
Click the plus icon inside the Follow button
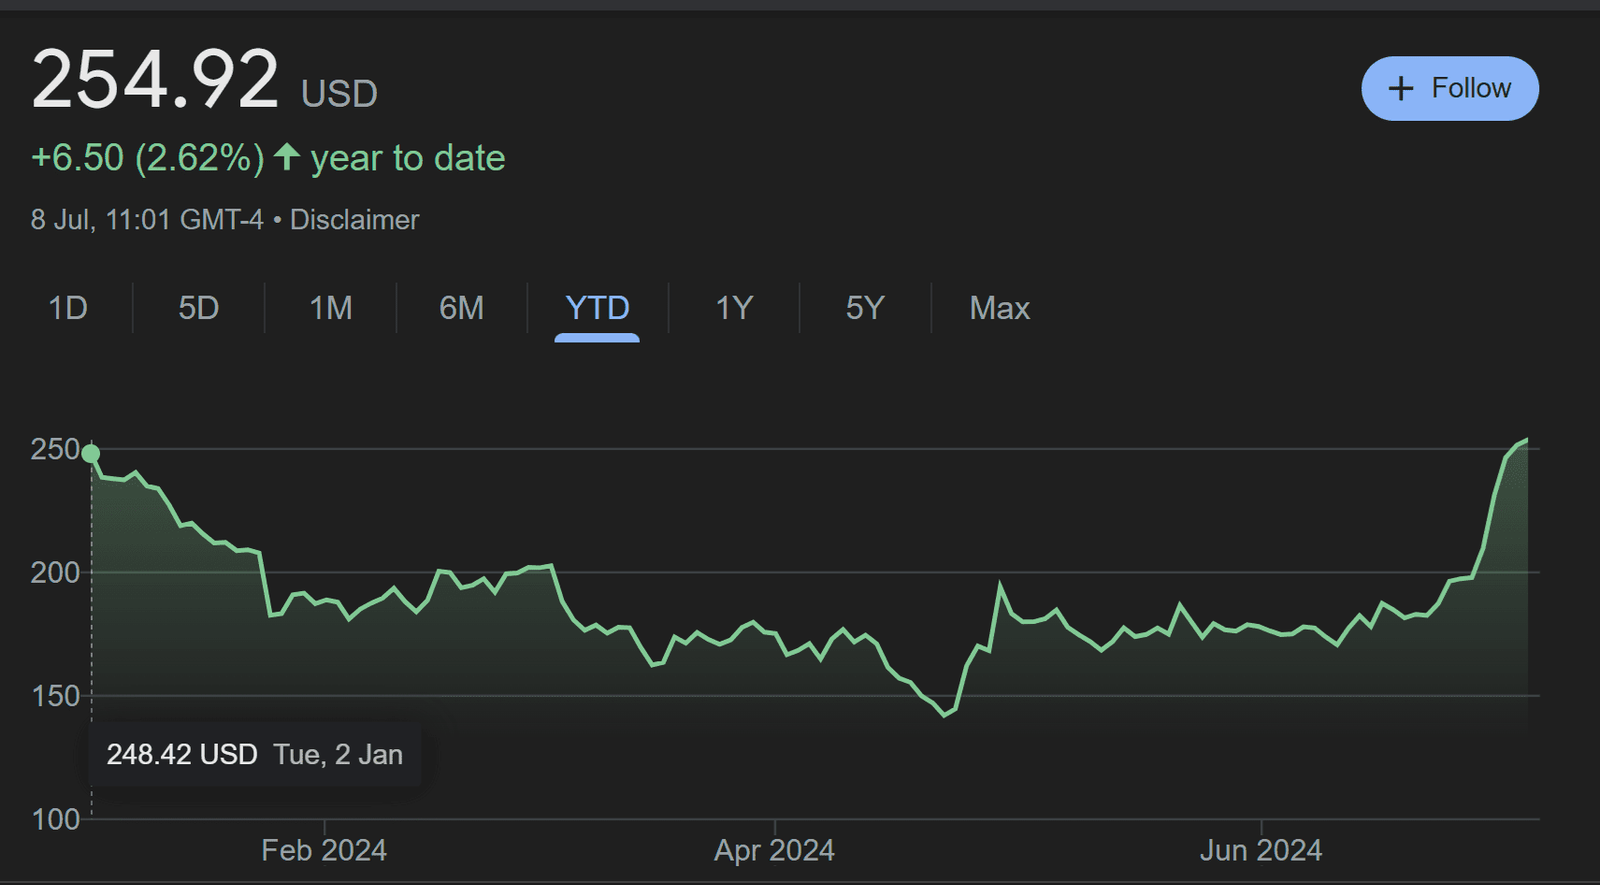(x=1401, y=89)
